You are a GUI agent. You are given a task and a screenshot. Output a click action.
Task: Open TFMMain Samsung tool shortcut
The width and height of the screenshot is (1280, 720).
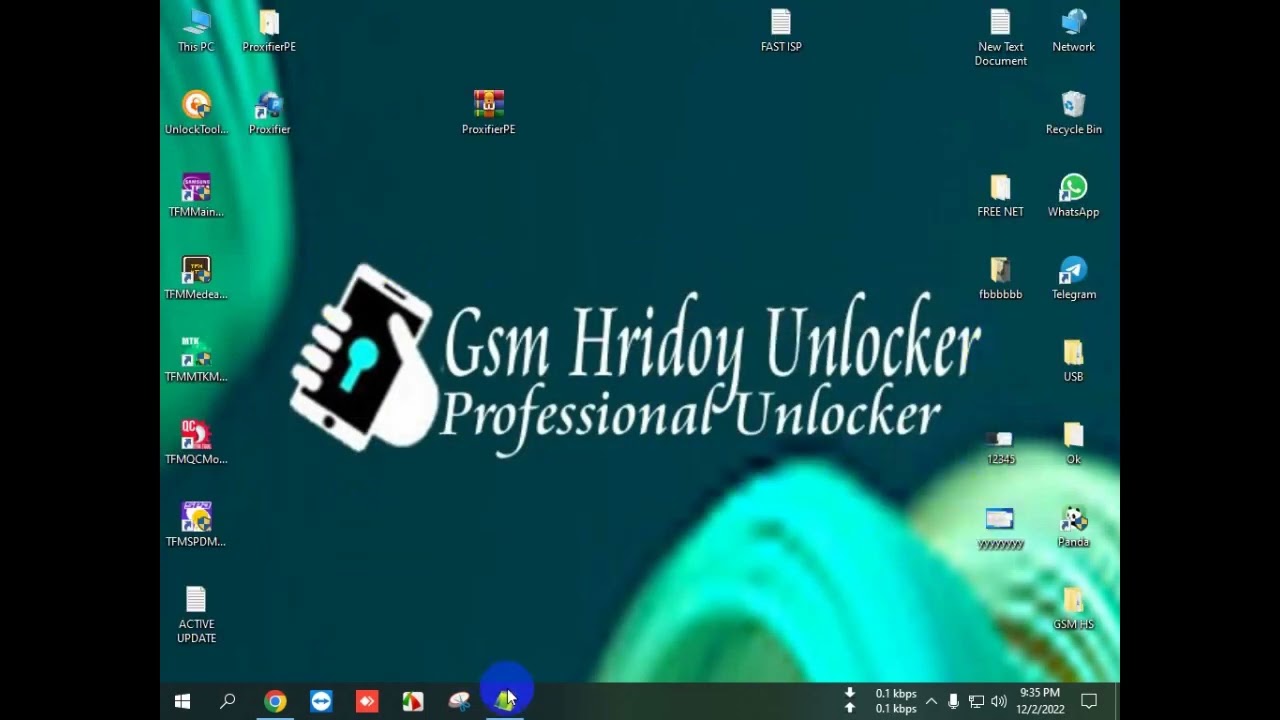click(x=196, y=195)
